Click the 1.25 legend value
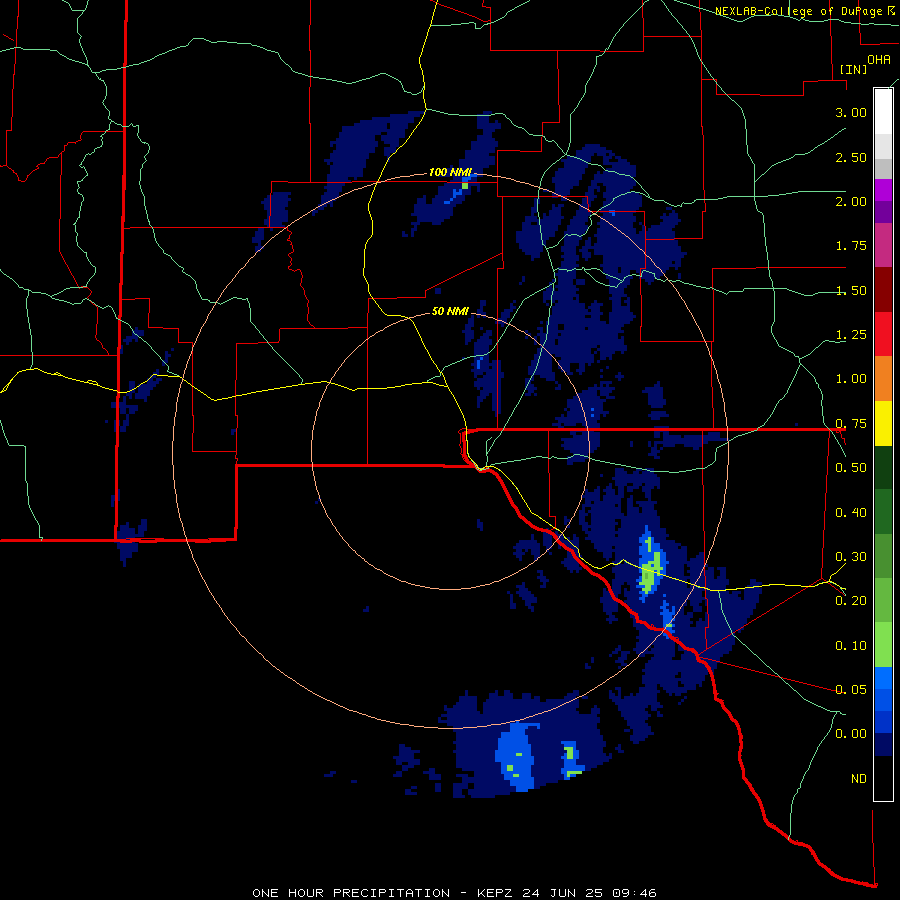Image resolution: width=900 pixels, height=900 pixels. click(851, 335)
